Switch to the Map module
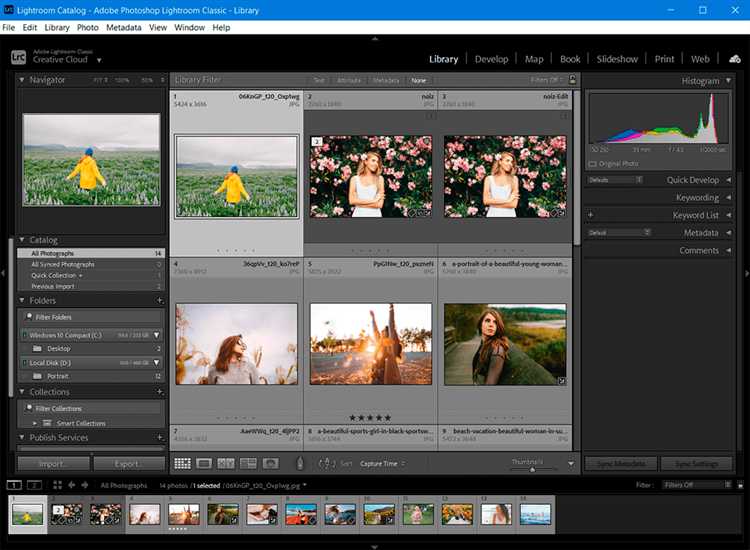The width and height of the screenshot is (750, 550). 534,59
